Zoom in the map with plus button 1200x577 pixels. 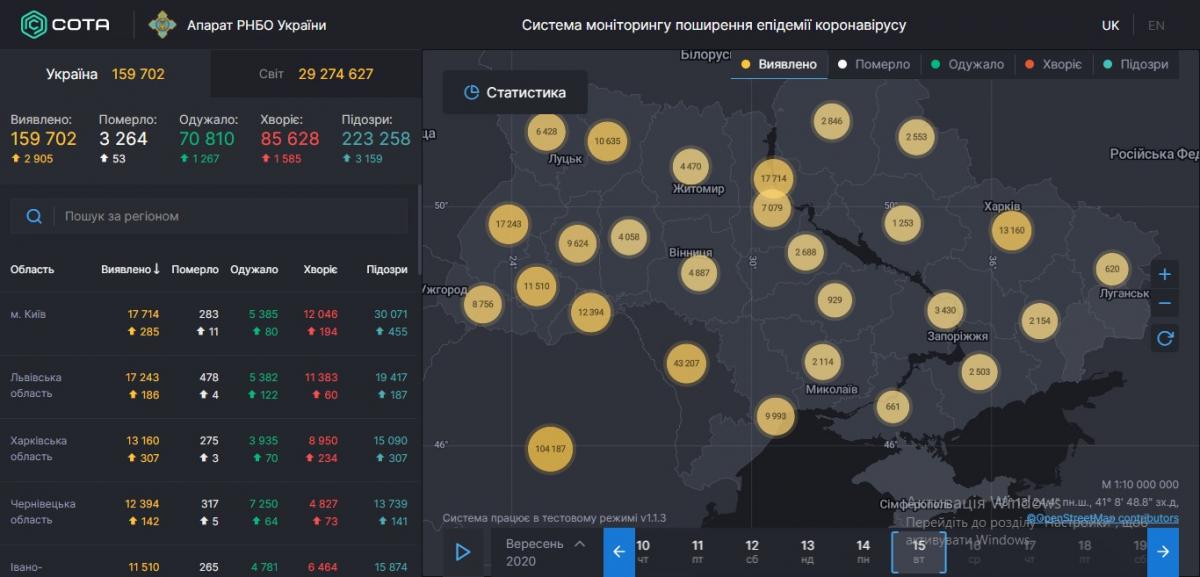[1164, 274]
